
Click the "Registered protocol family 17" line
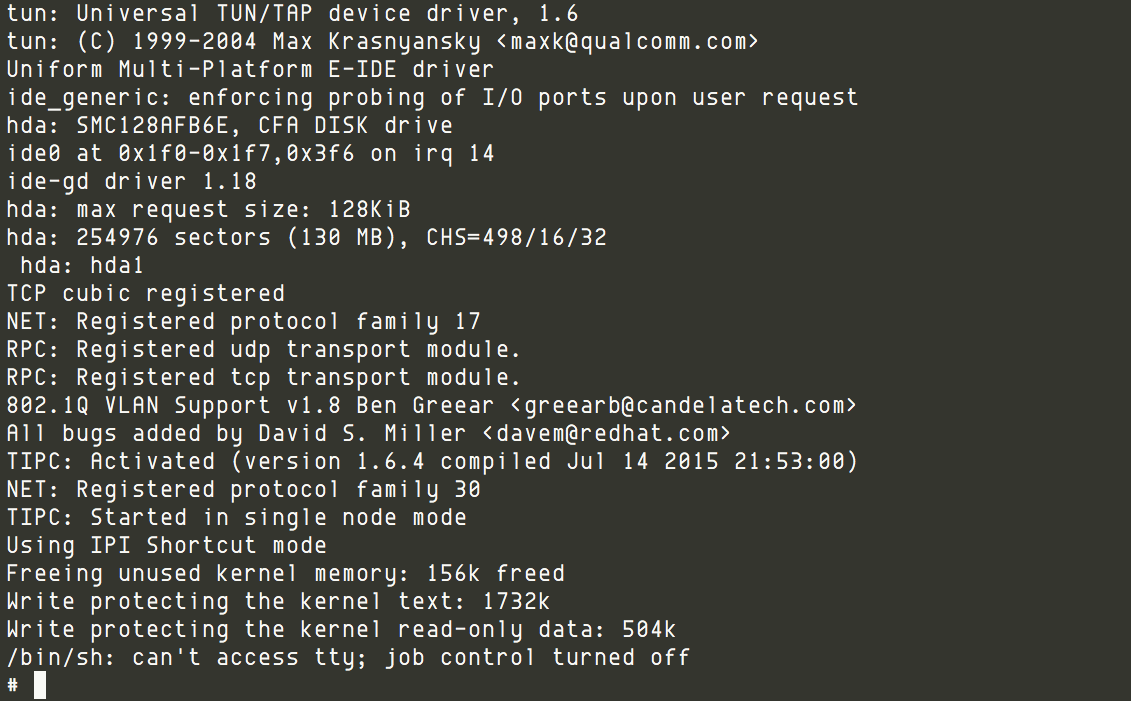coord(278,321)
